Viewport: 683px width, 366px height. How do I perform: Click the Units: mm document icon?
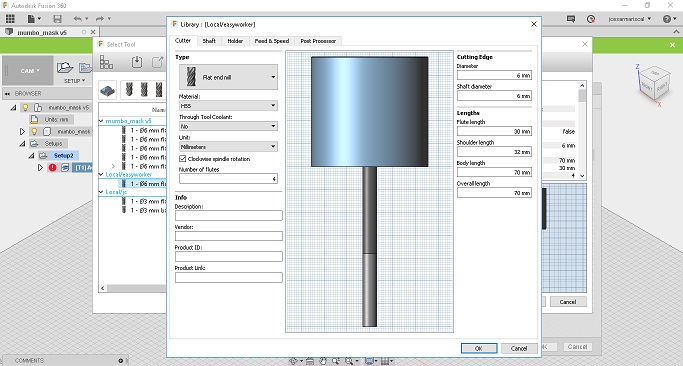[x=34, y=119]
